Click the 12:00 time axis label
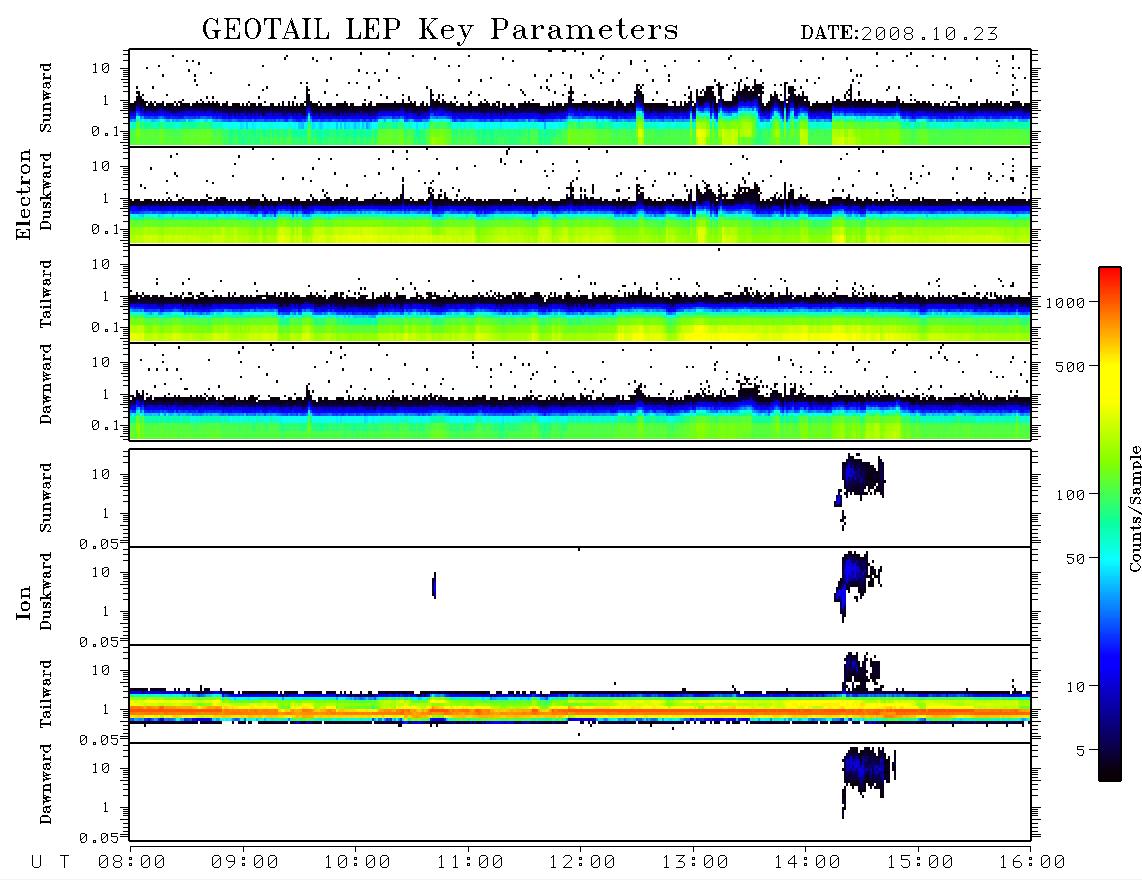 click(x=582, y=863)
